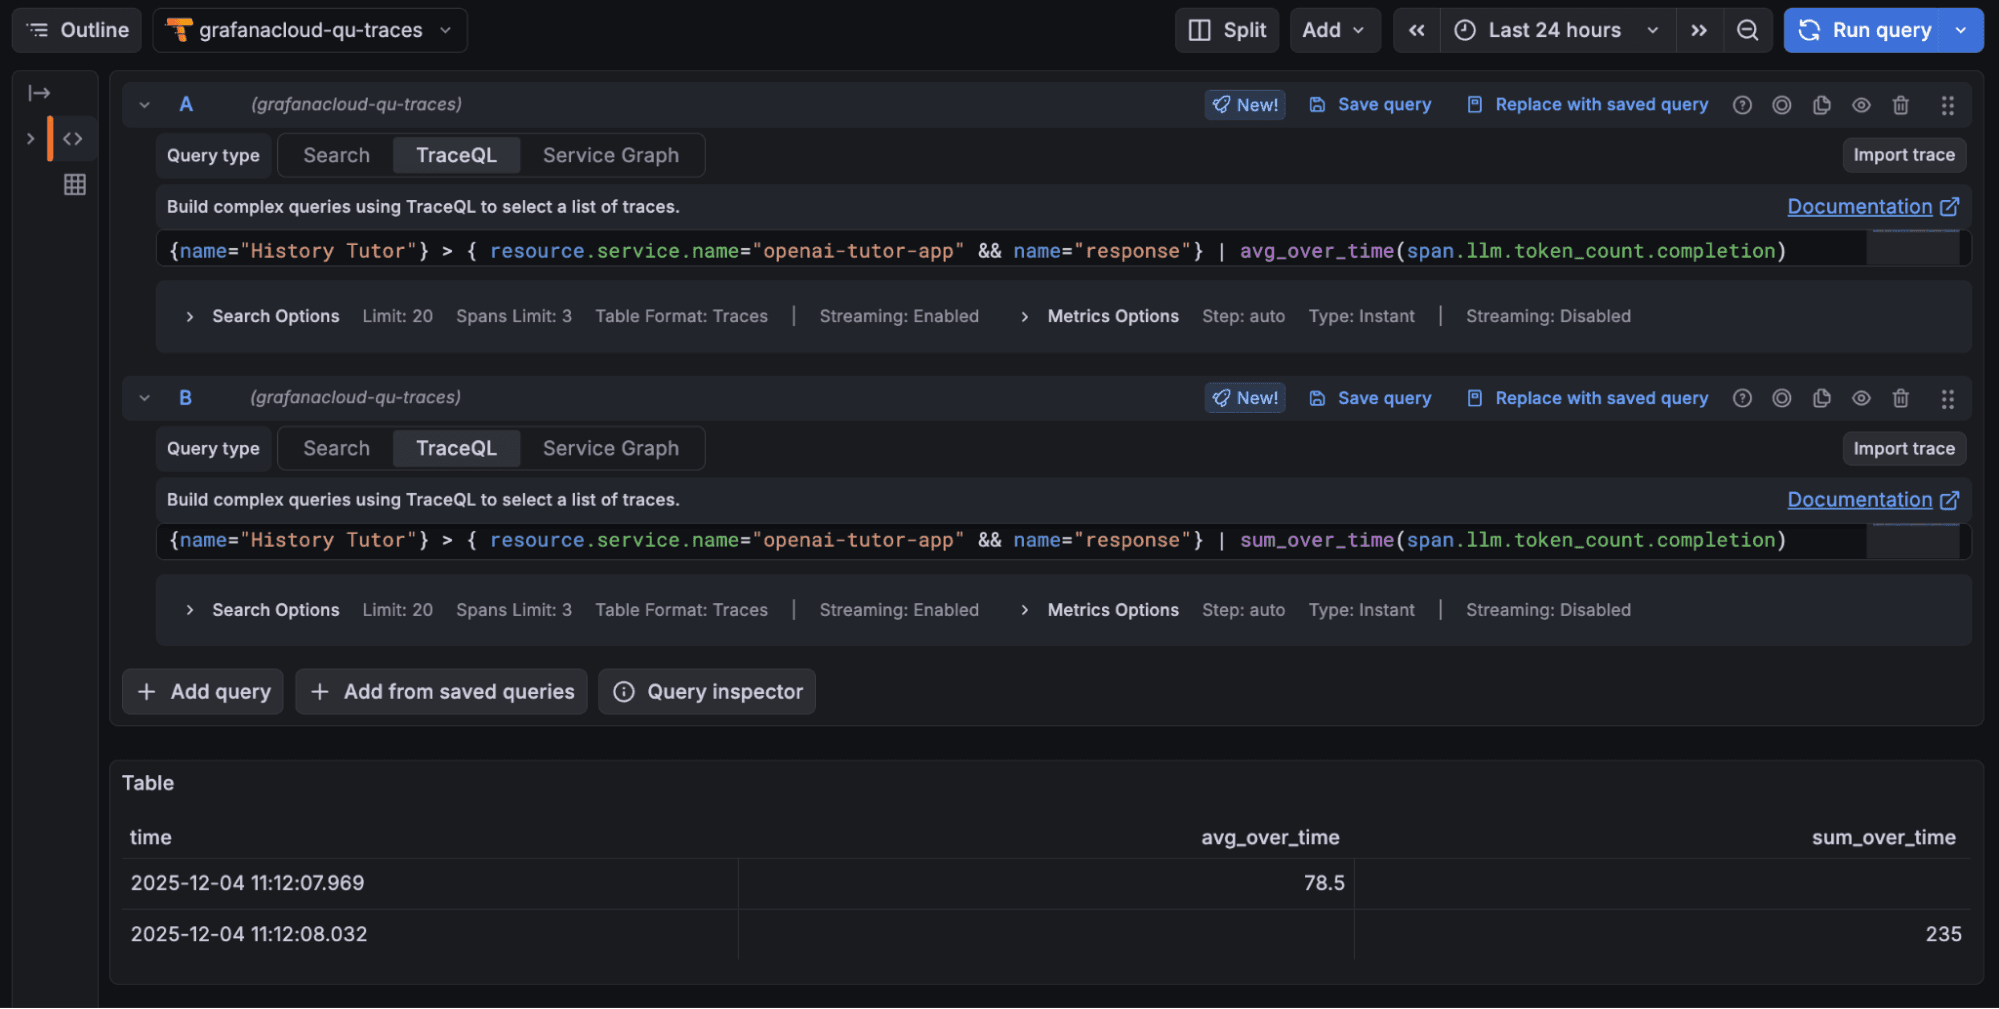The width and height of the screenshot is (1999, 1009).
Task: Delete query B with trash icon
Action: 1901,398
